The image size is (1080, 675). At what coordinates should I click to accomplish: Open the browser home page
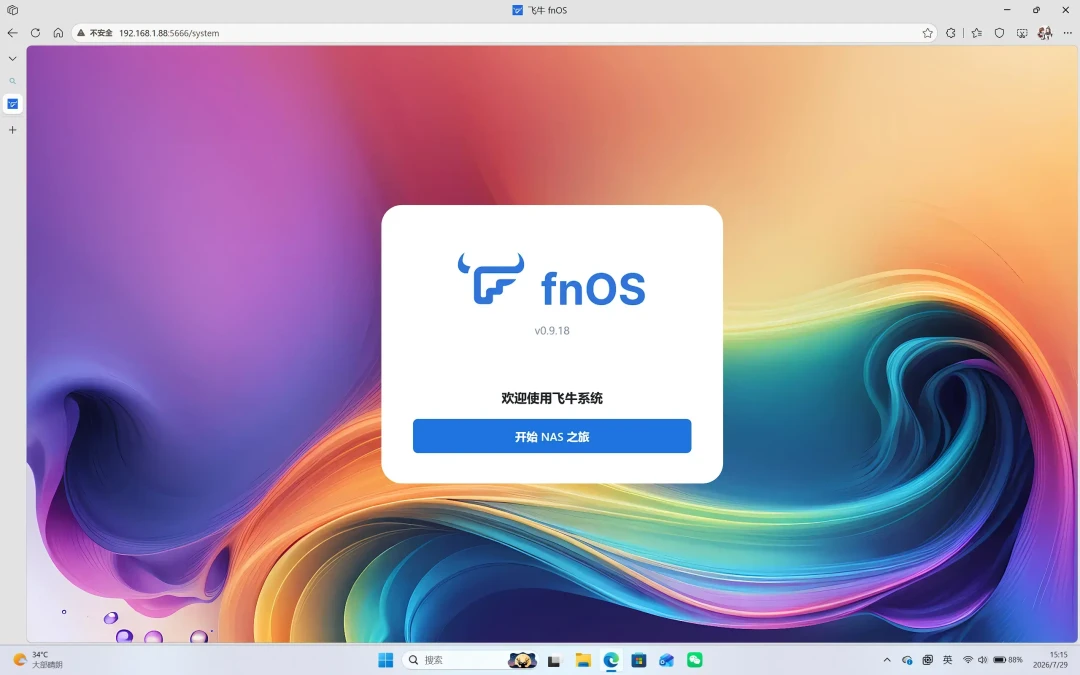click(x=58, y=32)
